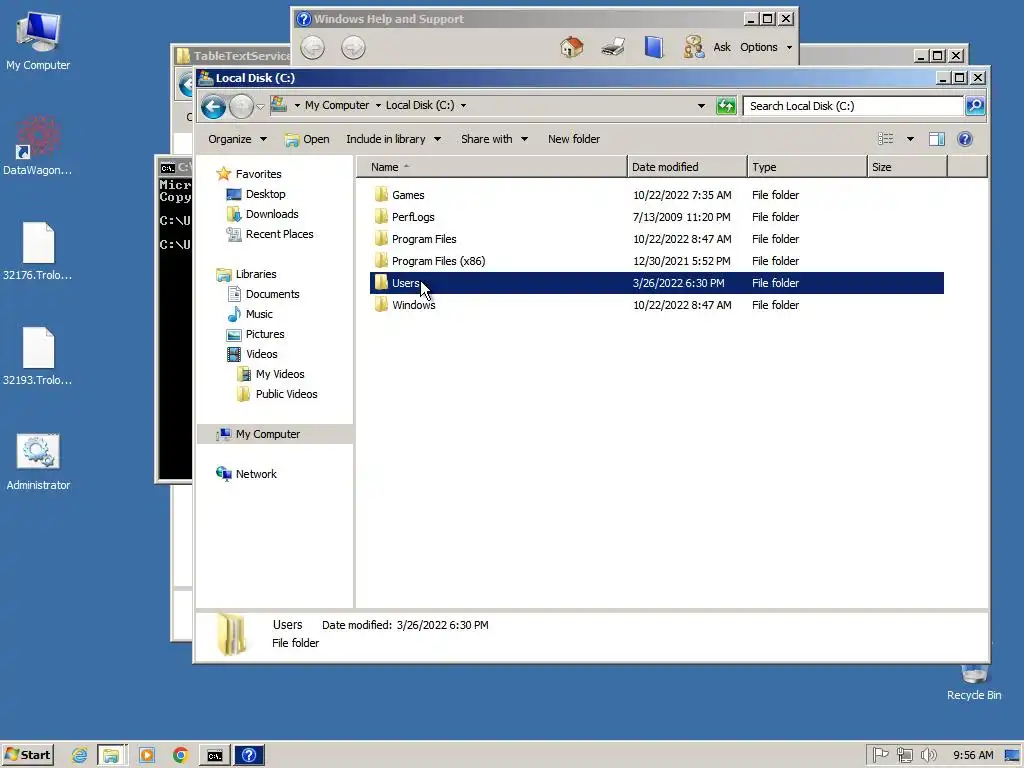This screenshot has height=768, width=1024.
Task: Click Ask in Help and Support
Action: (x=722, y=47)
